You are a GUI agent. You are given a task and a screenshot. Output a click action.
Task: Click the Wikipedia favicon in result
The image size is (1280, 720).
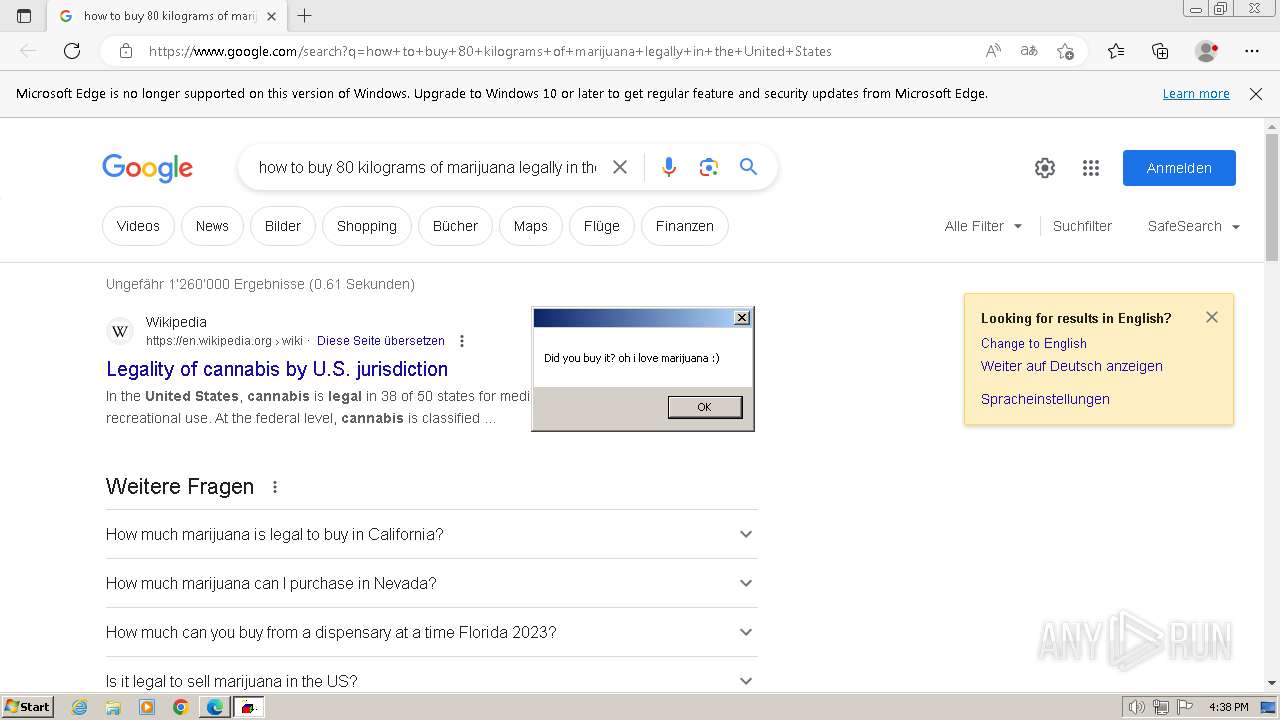pos(120,331)
